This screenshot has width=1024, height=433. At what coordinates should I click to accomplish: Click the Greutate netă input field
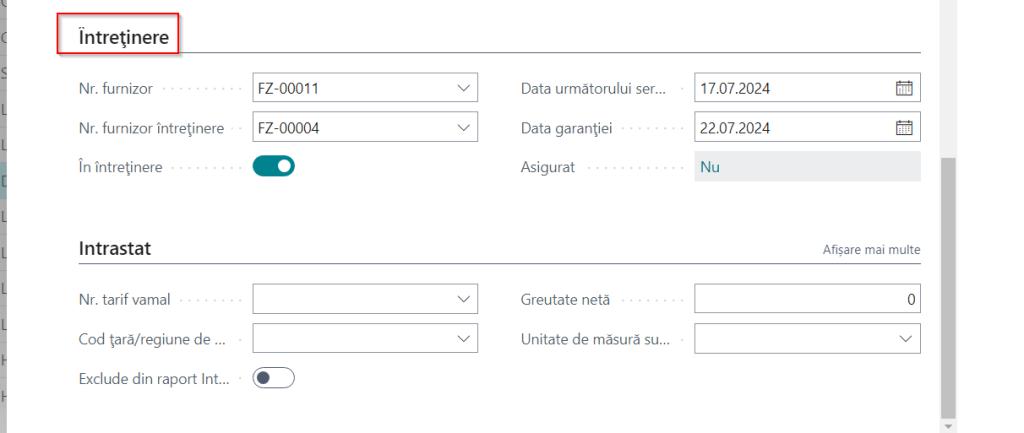point(806,299)
